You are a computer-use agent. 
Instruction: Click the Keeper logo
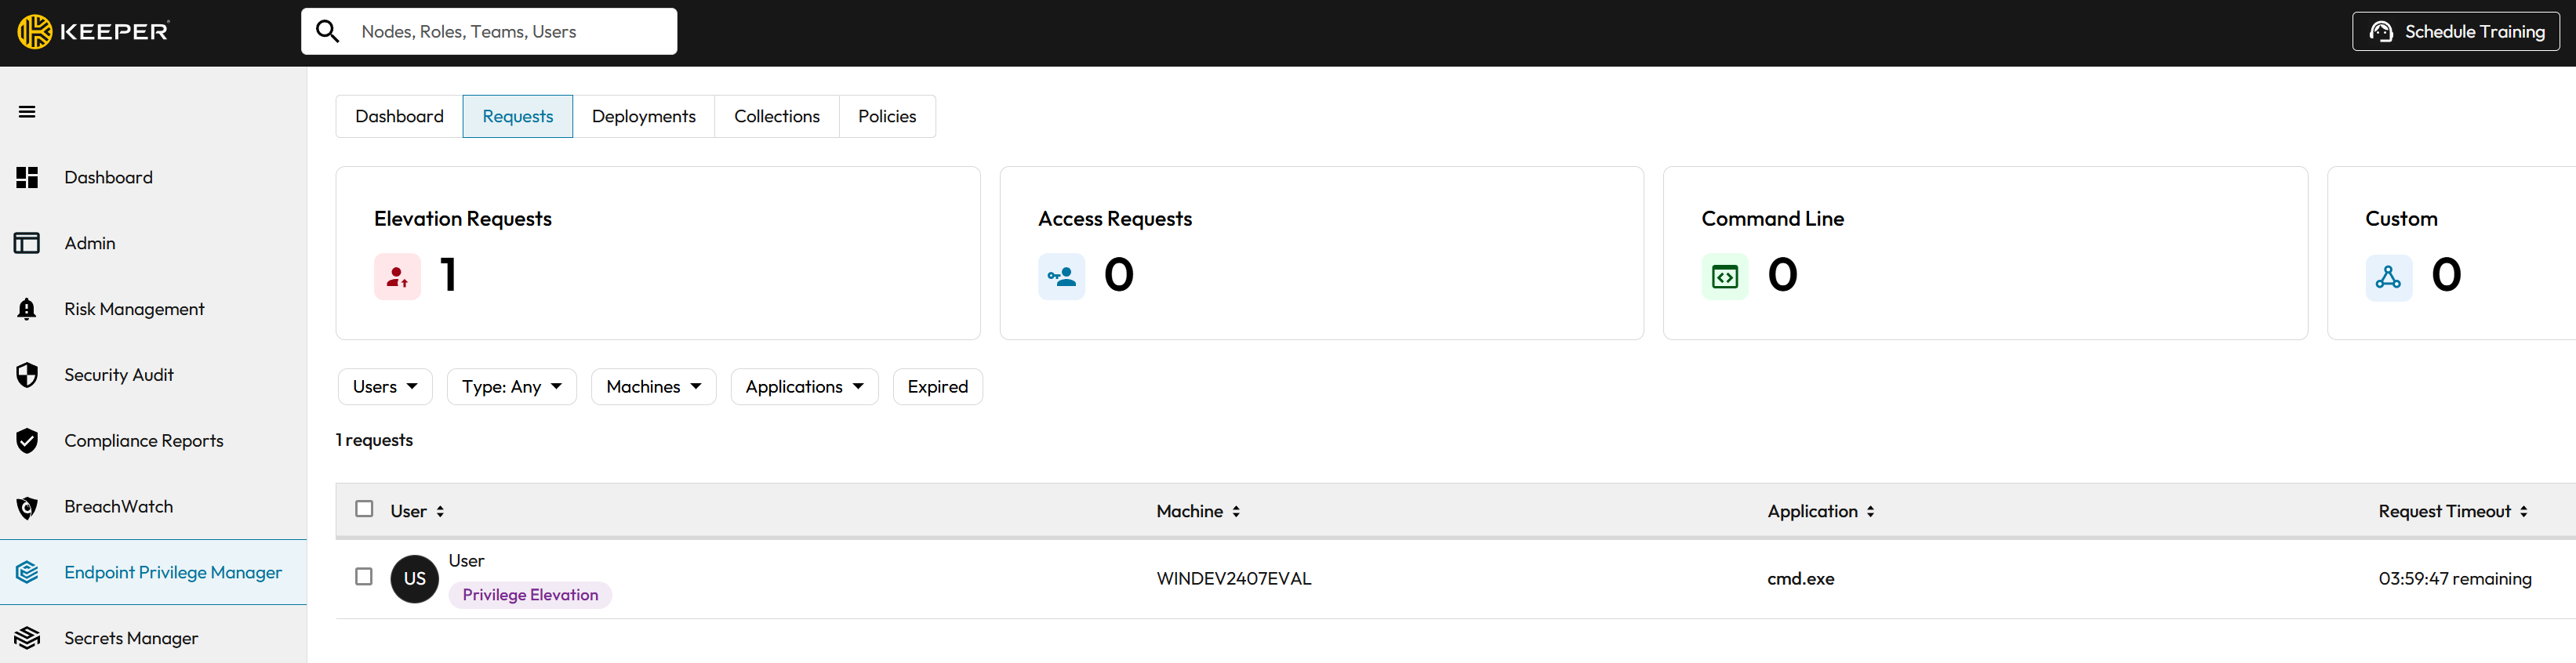click(93, 32)
